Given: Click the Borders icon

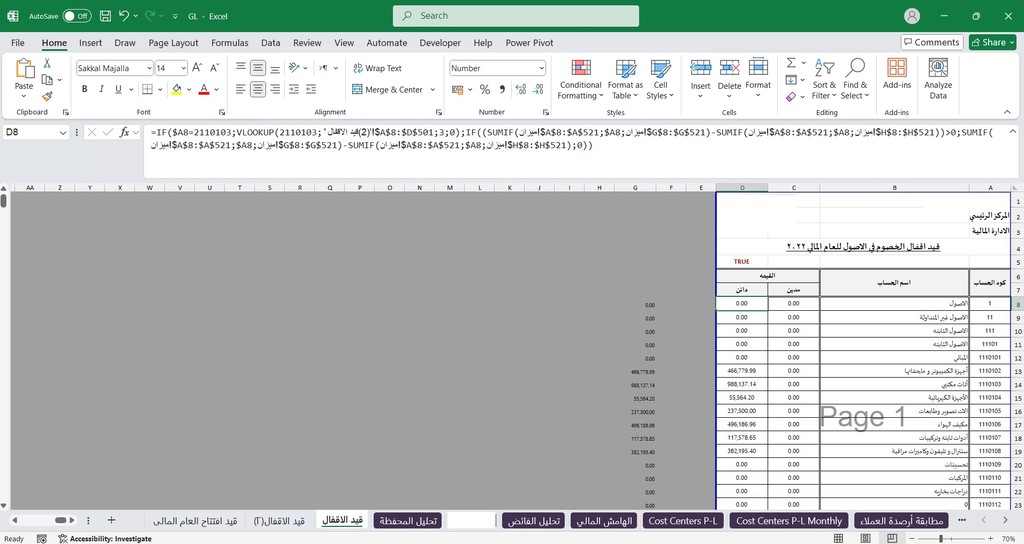Looking at the screenshot, I should click(148, 89).
